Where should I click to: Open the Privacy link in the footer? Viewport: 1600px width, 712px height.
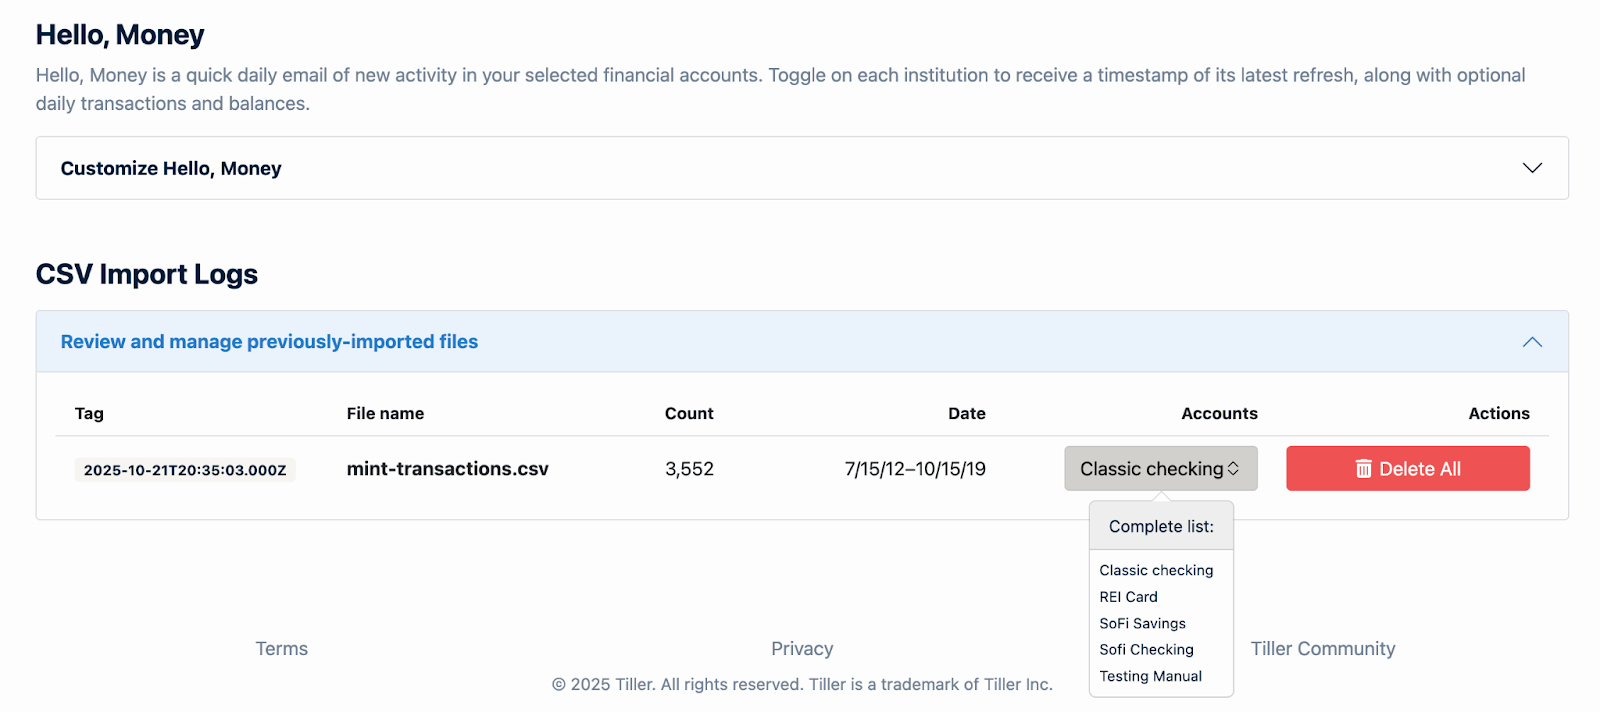(x=802, y=649)
